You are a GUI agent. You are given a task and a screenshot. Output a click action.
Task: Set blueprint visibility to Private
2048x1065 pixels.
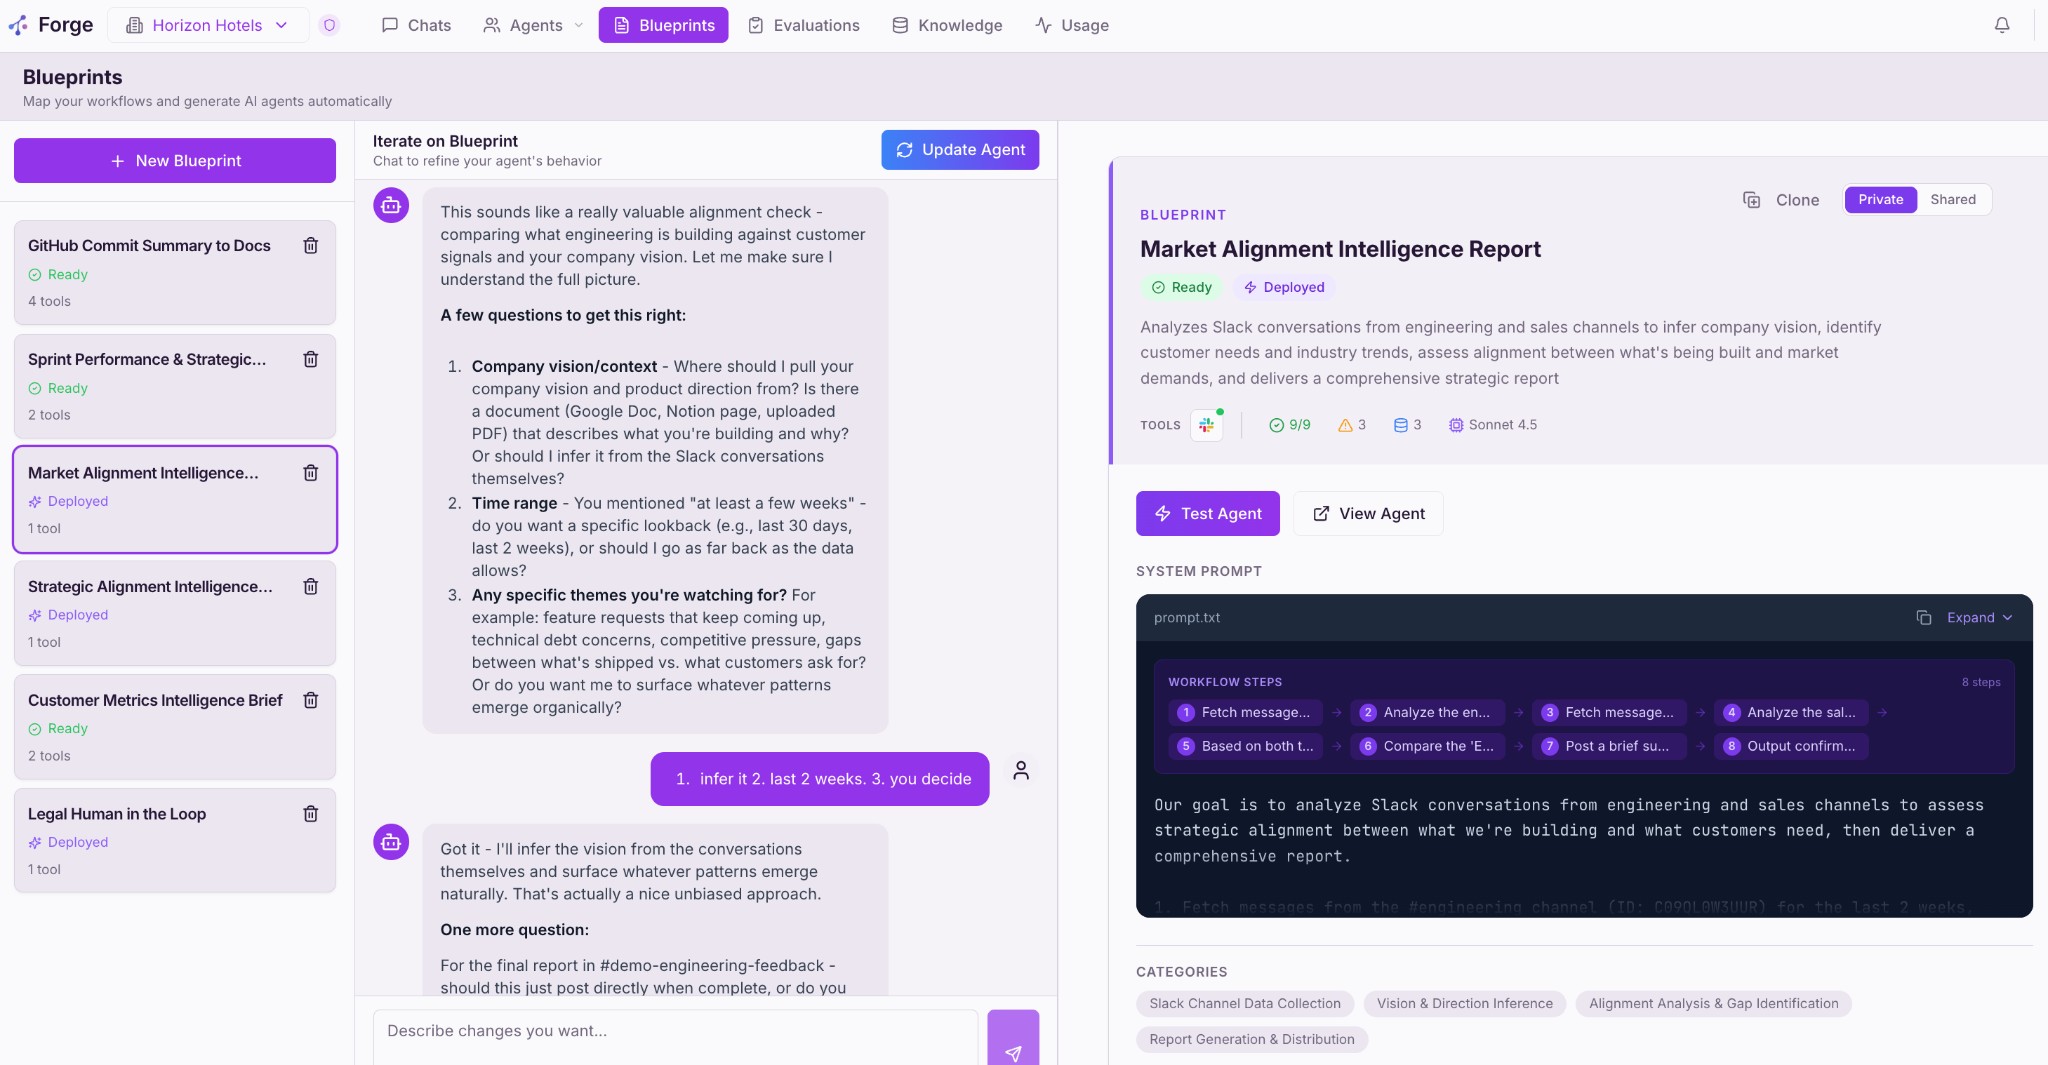(x=1880, y=200)
